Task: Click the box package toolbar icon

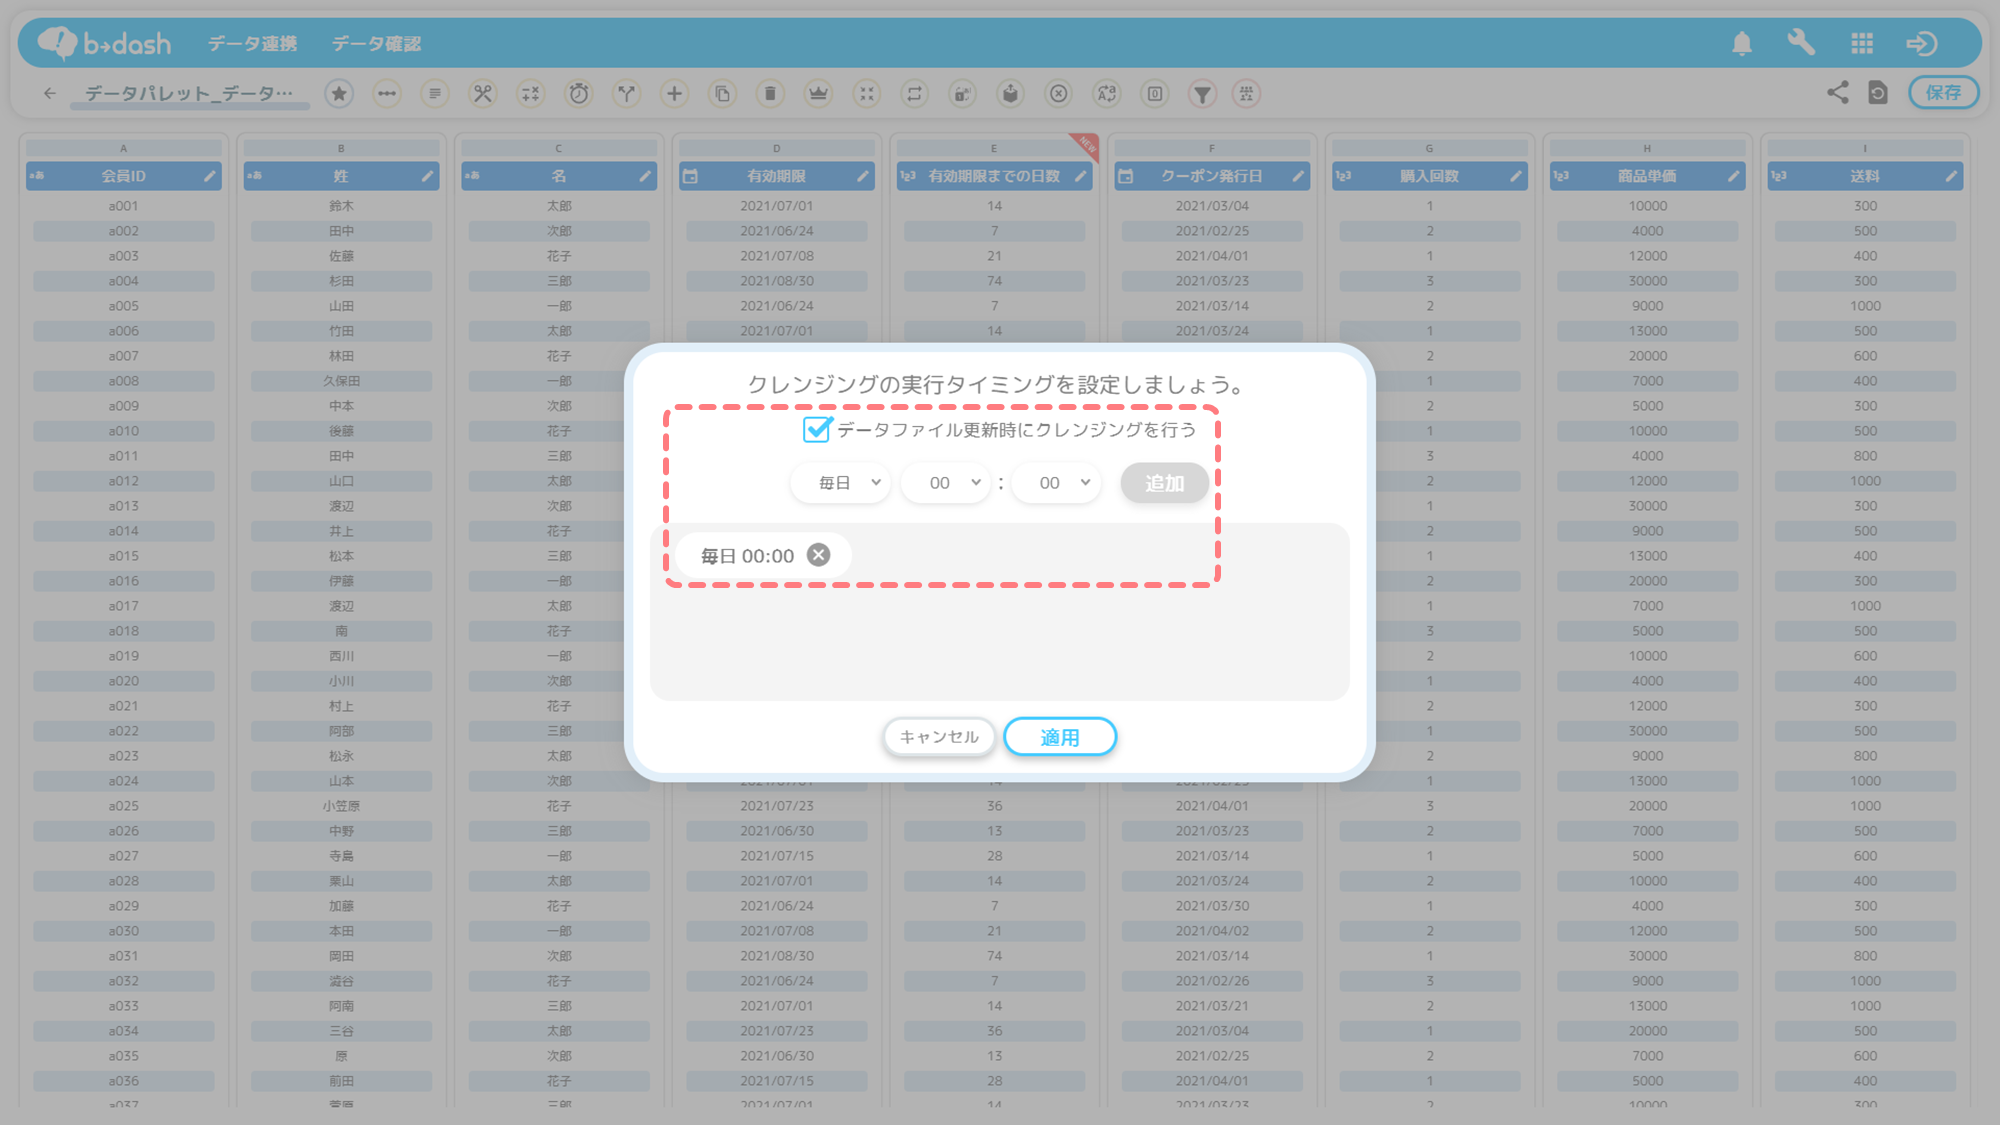Action: coord(1011,94)
